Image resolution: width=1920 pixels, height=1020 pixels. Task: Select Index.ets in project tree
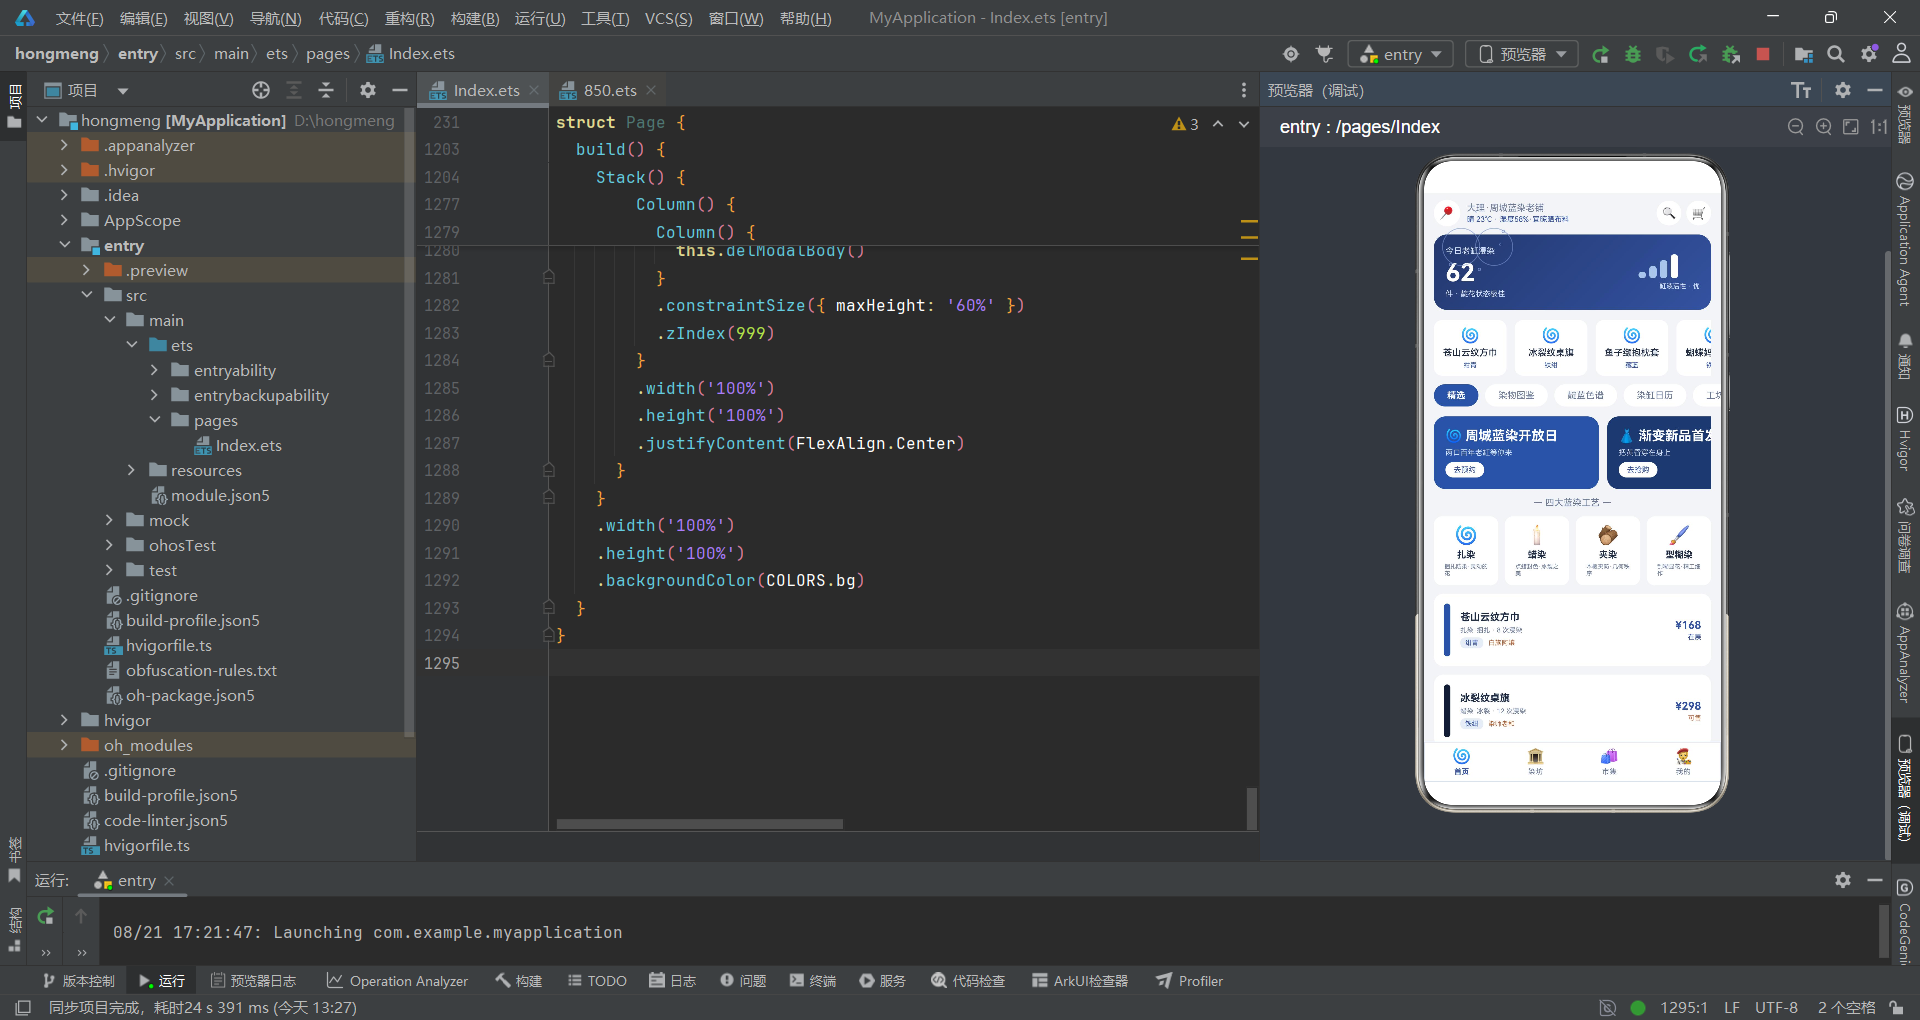(239, 445)
